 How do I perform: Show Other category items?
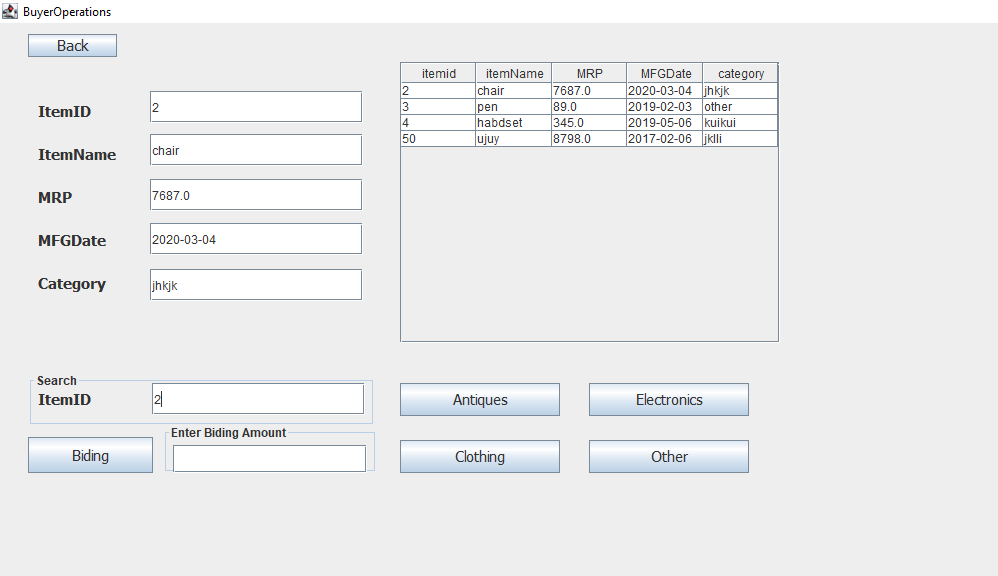tap(669, 456)
